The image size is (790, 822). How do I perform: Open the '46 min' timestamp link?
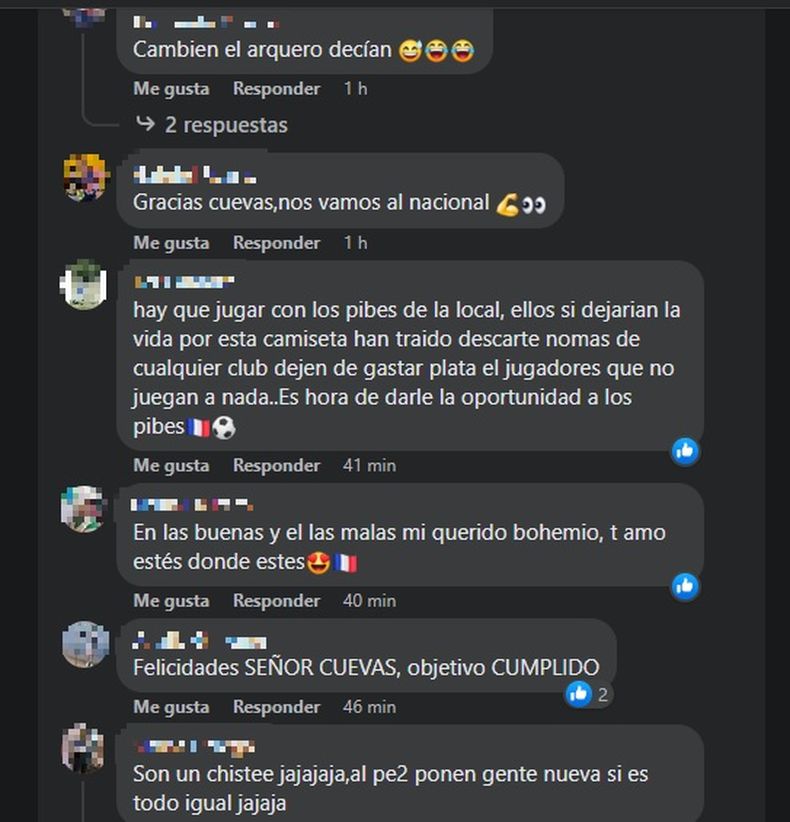(x=369, y=707)
